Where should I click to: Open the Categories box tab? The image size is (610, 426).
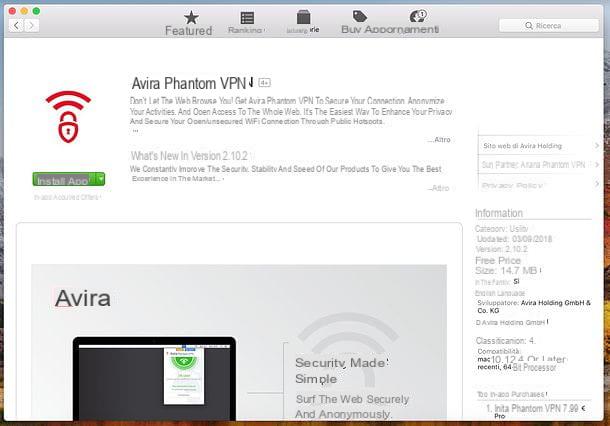tap(303, 23)
